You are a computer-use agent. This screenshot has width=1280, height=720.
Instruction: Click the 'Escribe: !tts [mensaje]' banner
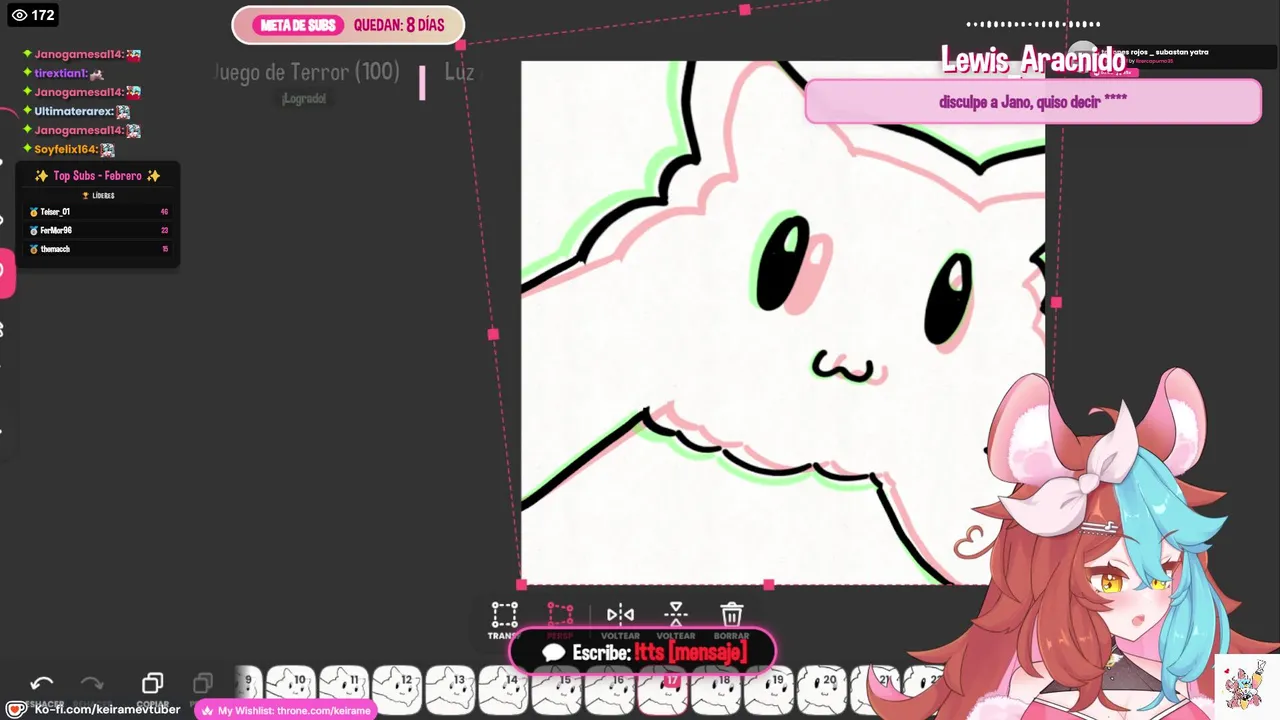(643, 652)
